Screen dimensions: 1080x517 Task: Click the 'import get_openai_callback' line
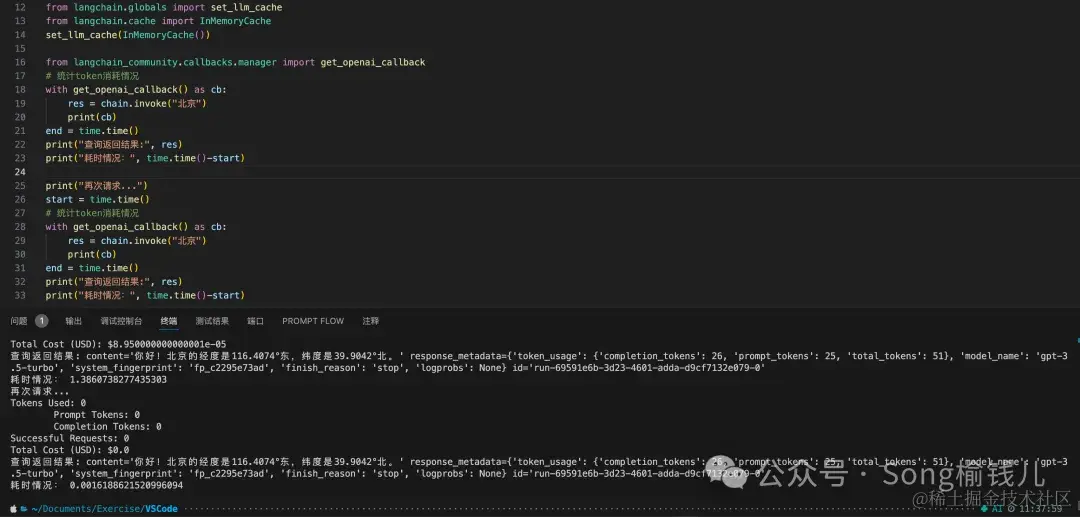click(236, 62)
